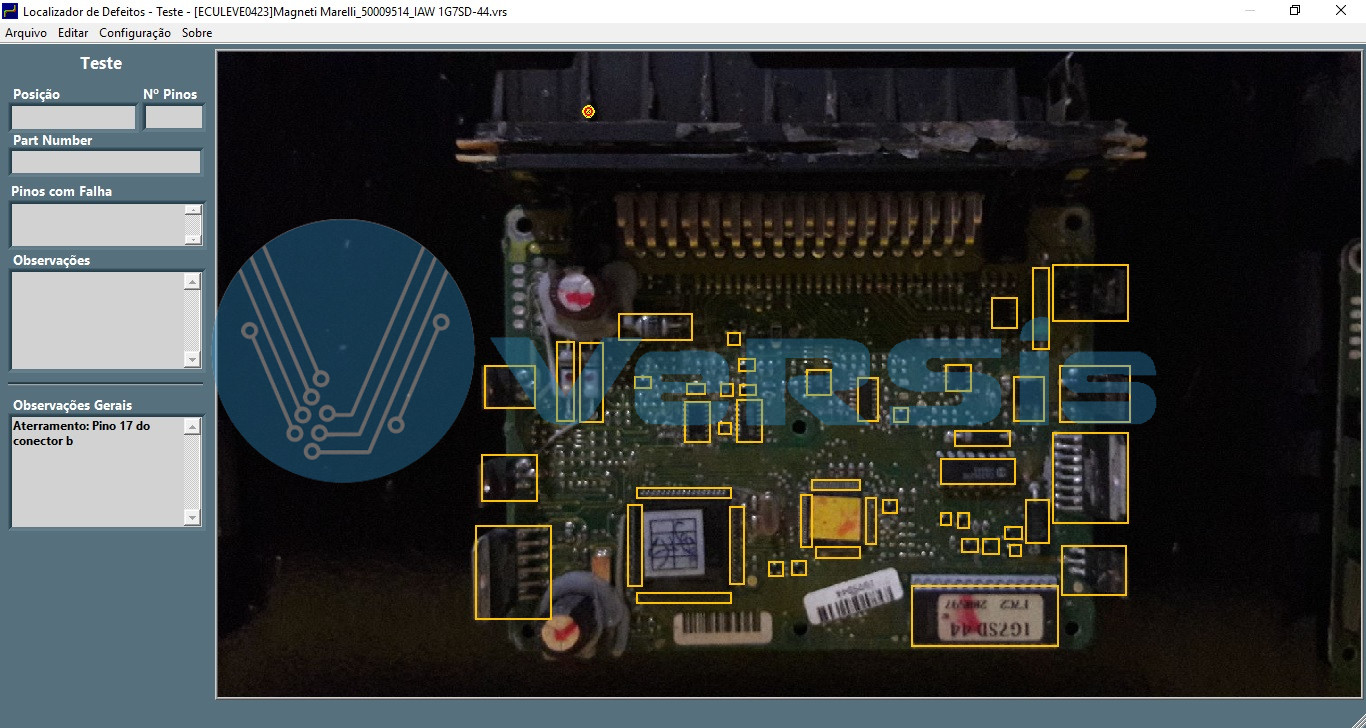
Task: Open the Editar menu
Action: (x=73, y=33)
